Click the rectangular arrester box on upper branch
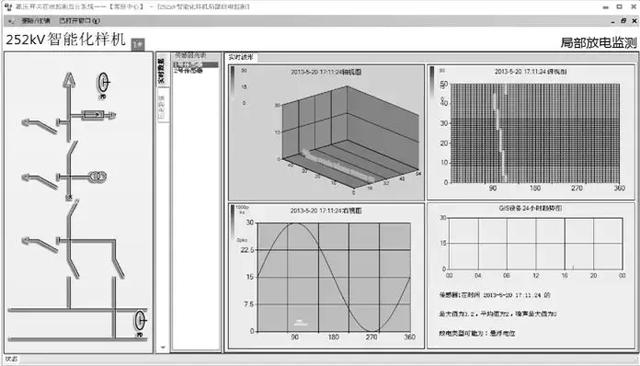 (x=92, y=115)
